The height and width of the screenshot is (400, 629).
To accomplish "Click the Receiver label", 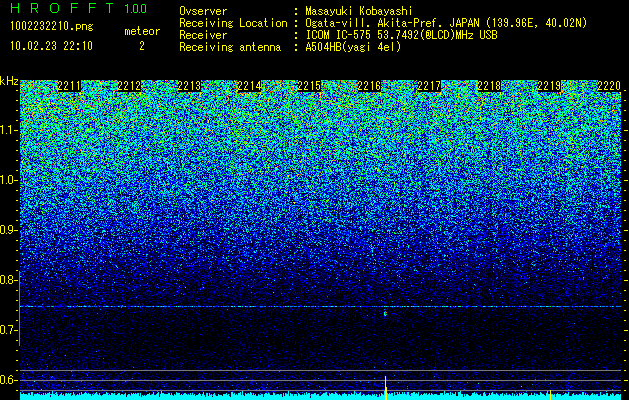I will (x=203, y=35).
